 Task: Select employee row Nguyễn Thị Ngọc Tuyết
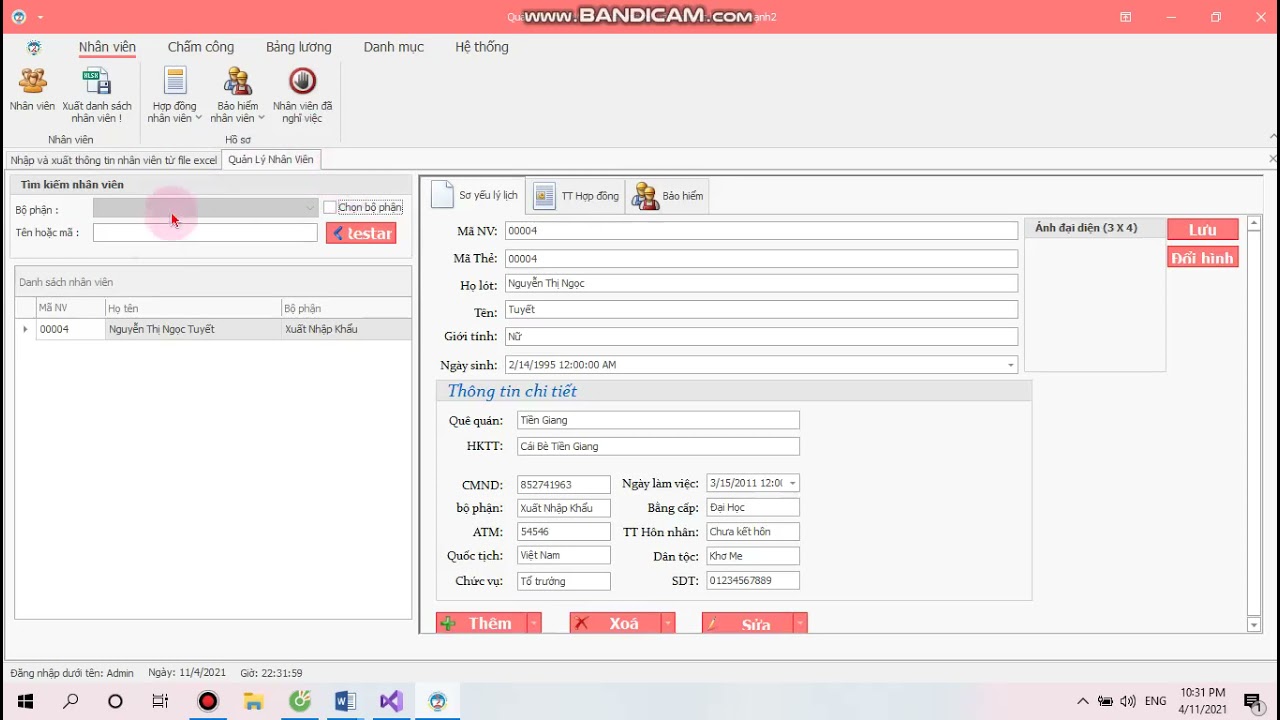pyautogui.click(x=213, y=329)
